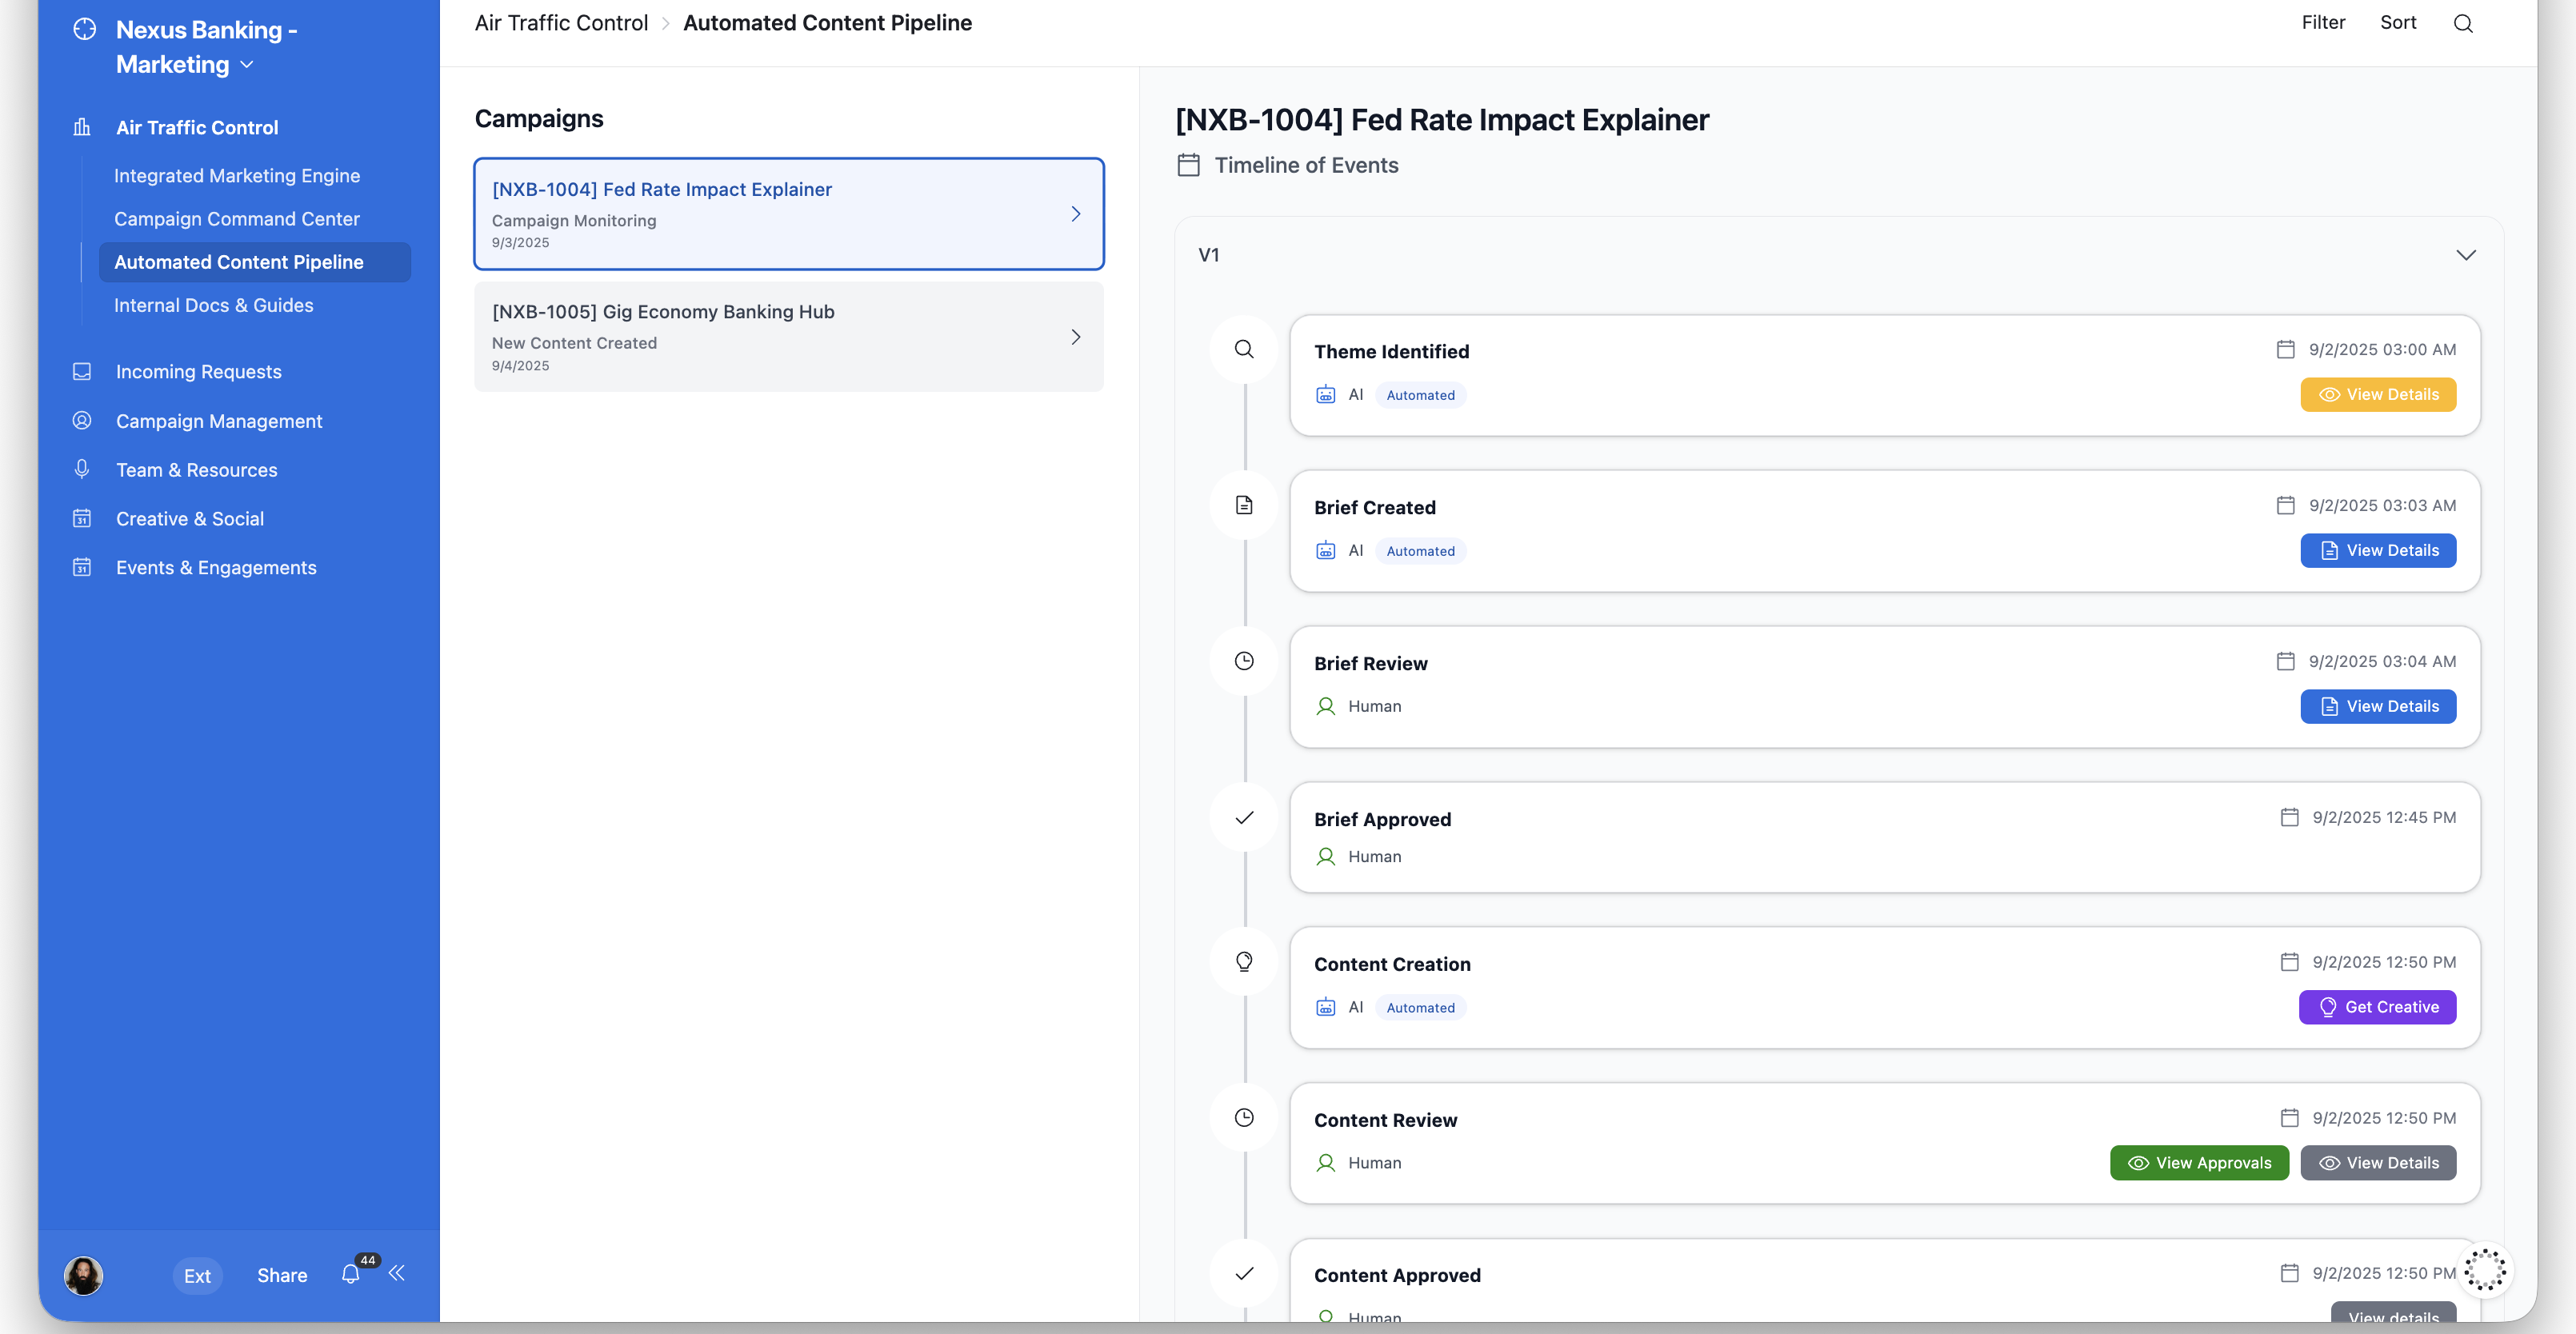Image resolution: width=2576 pixels, height=1334 pixels.
Task: Open Campaign Command Center in sidebar
Action: coord(237,218)
